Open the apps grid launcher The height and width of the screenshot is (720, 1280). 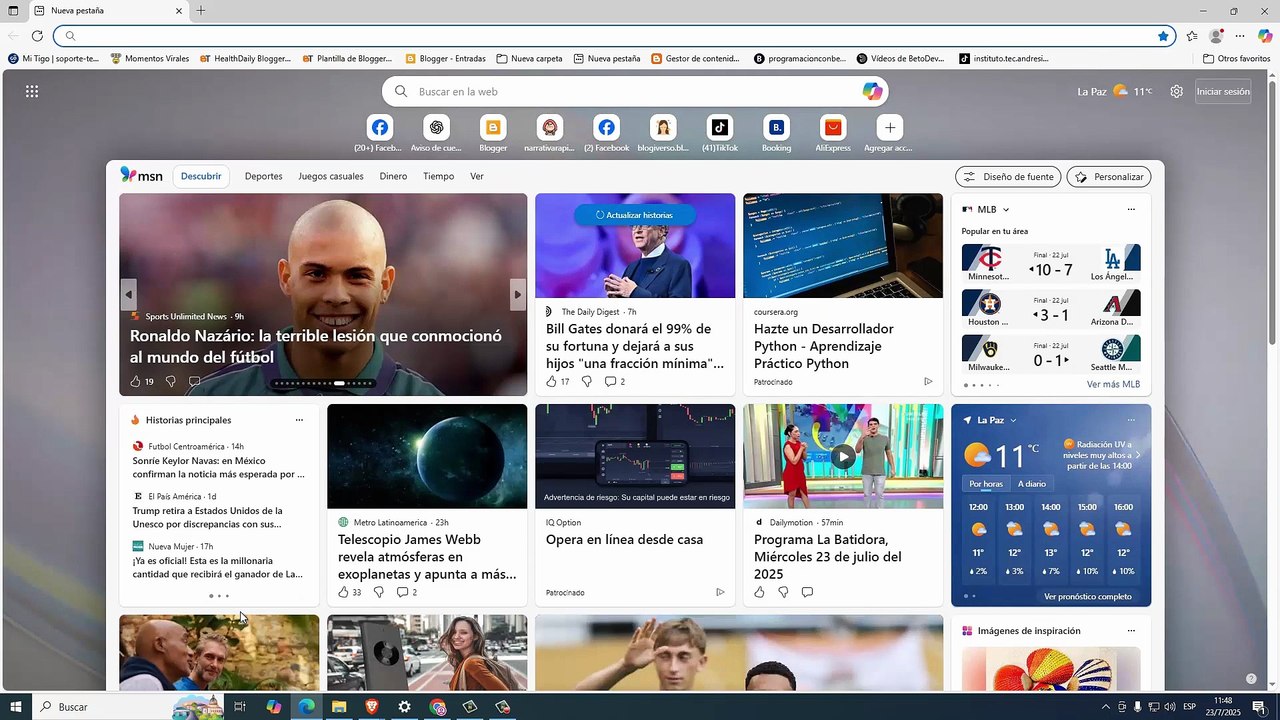32,91
